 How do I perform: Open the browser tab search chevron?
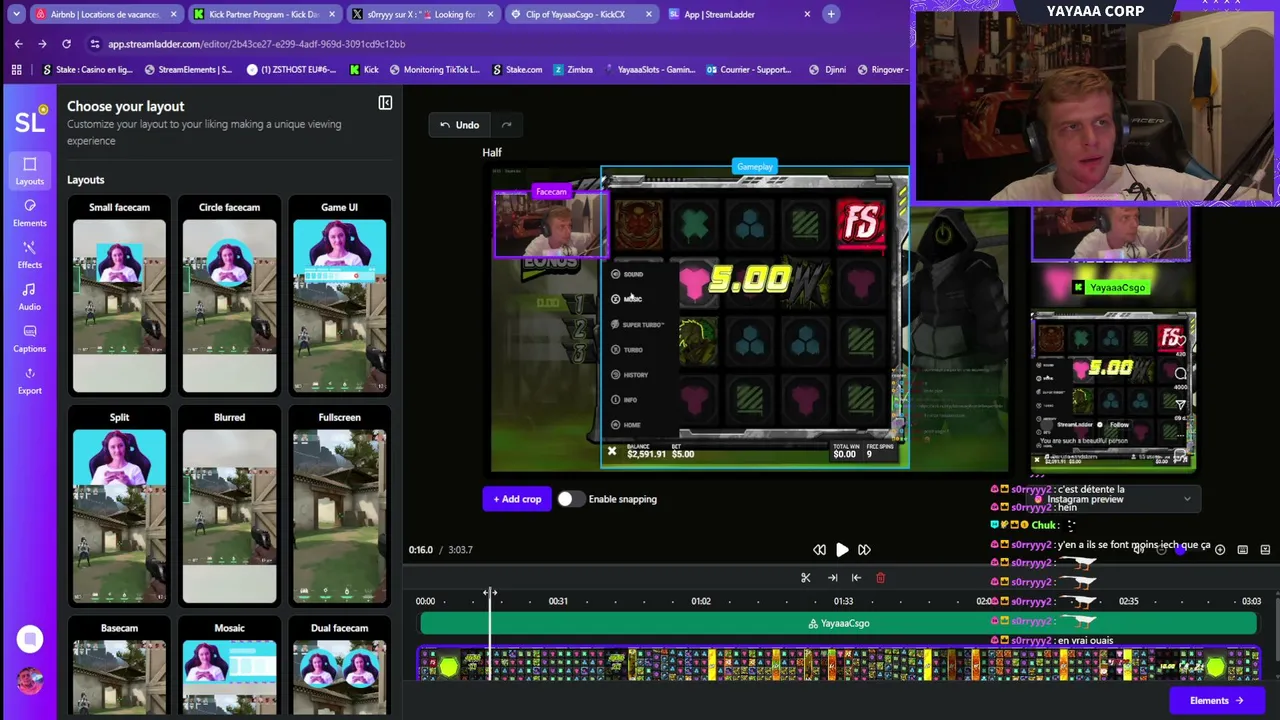coord(16,14)
